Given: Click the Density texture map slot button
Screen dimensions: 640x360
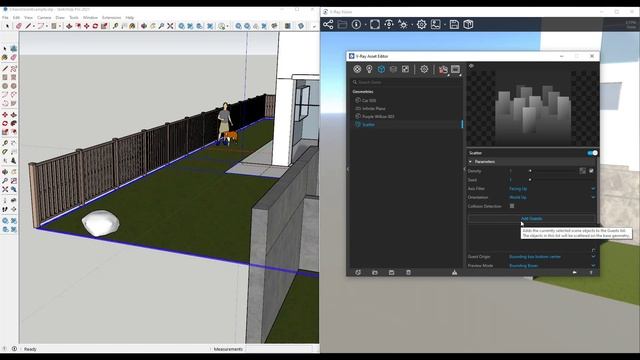Looking at the screenshot, I should (x=582, y=171).
